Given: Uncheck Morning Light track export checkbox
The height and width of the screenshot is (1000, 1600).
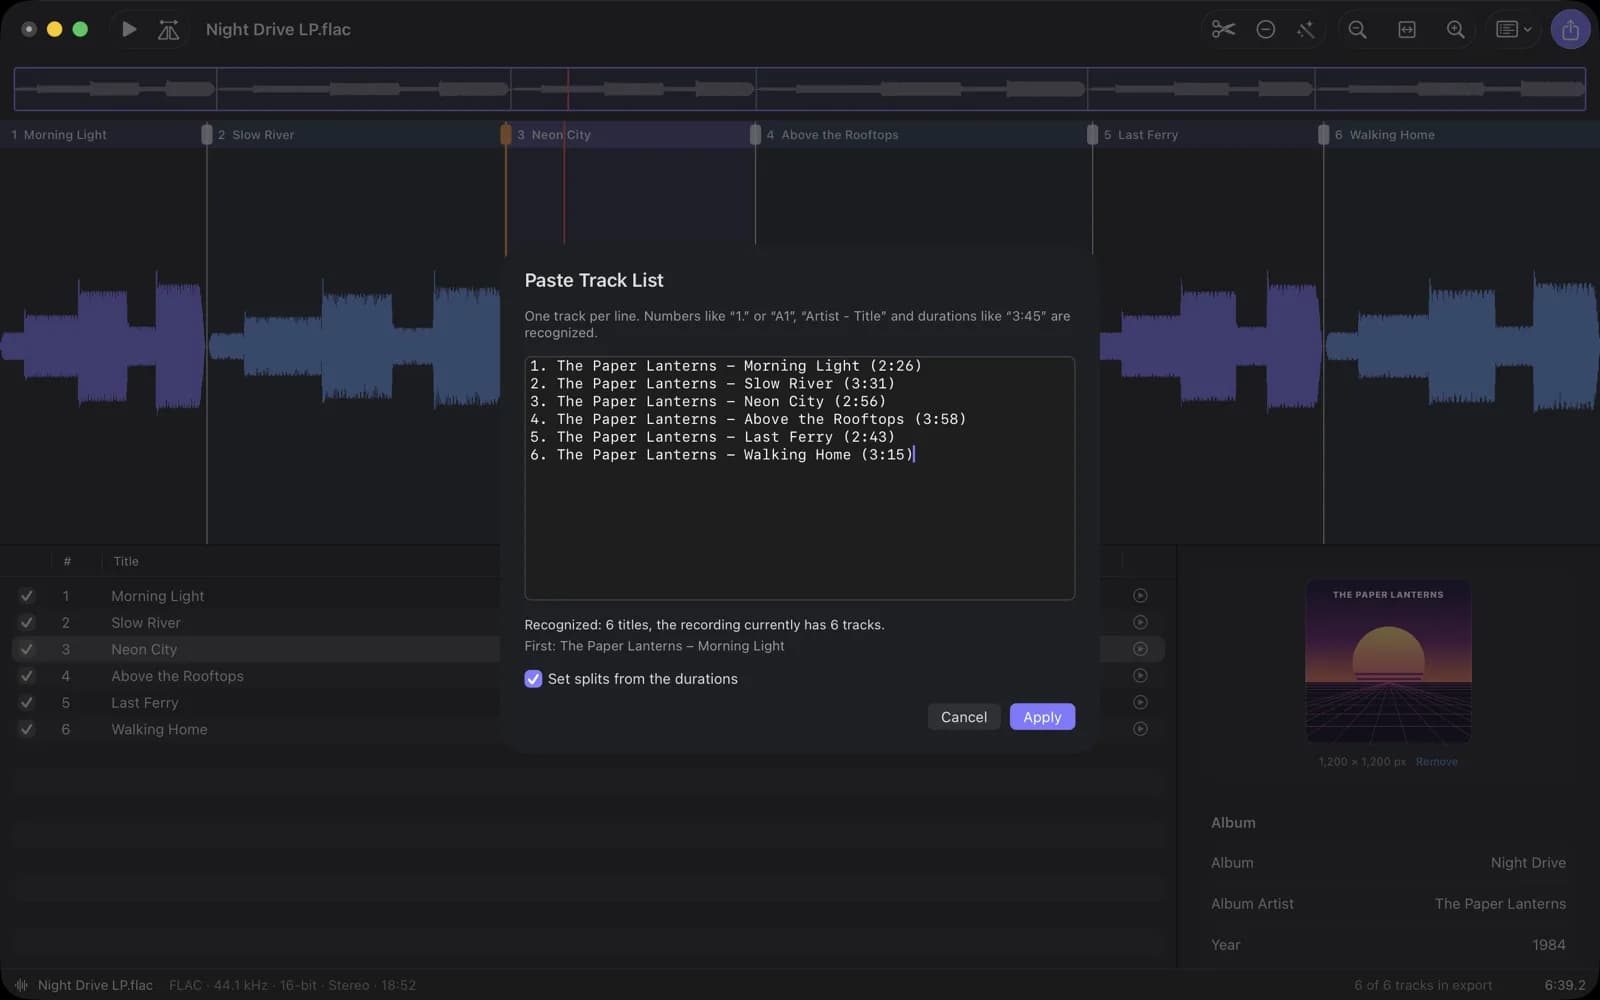Looking at the screenshot, I should (x=27, y=595).
